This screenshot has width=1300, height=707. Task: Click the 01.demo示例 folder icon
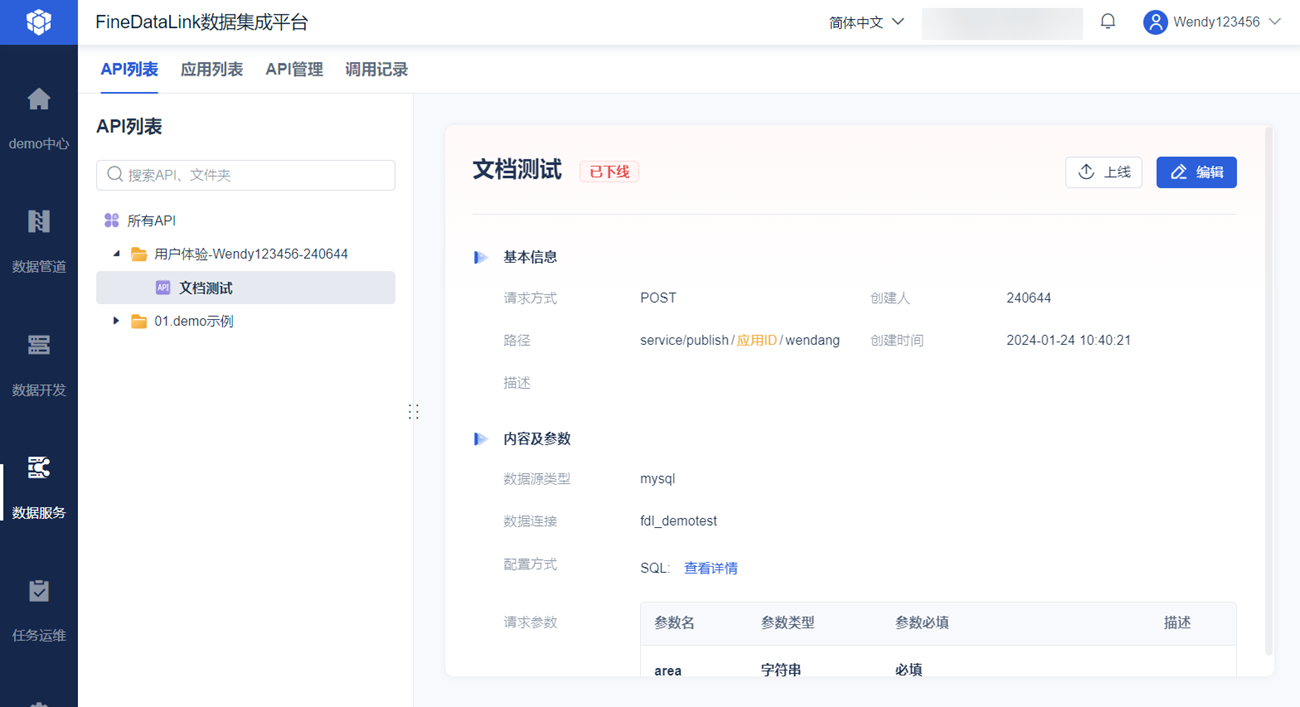point(139,321)
